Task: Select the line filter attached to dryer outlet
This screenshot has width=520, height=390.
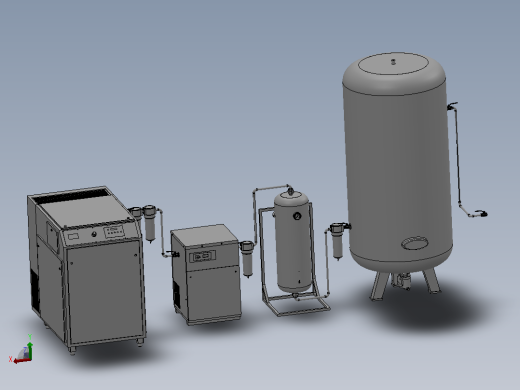Action: click(x=247, y=258)
